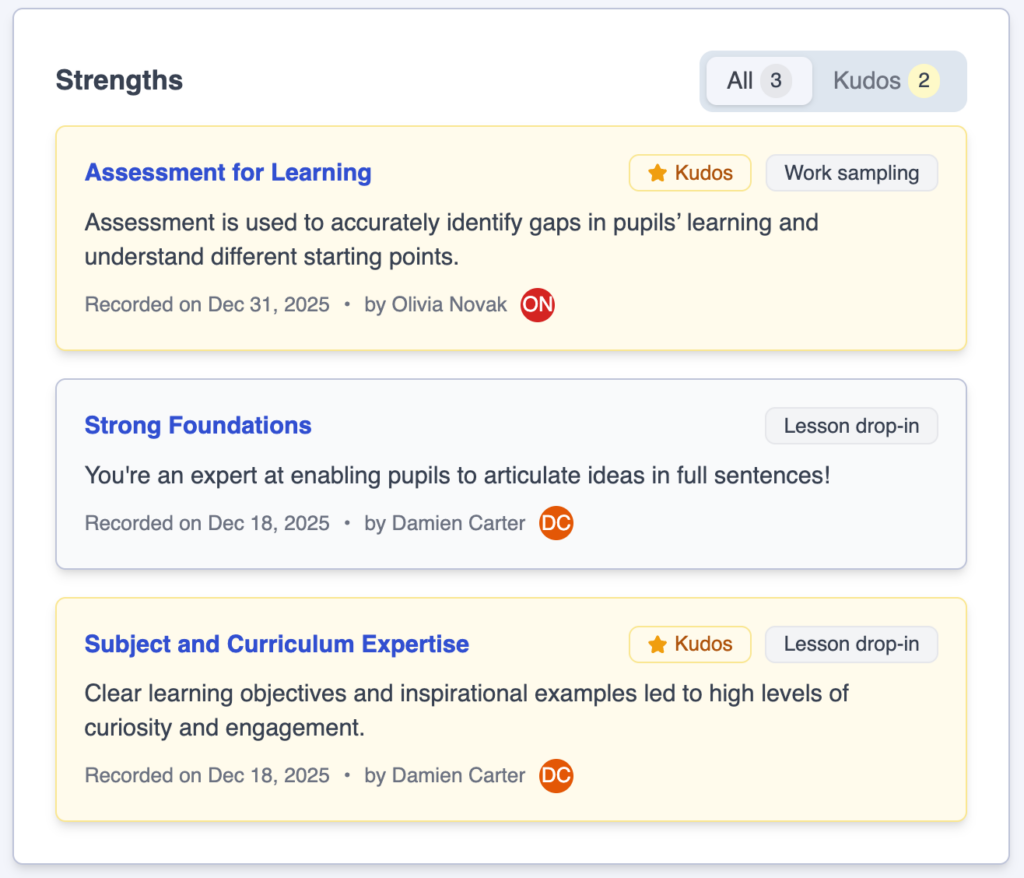The height and width of the screenshot is (878, 1024).
Task: Open the Subject and Curriculum Expertise strength
Action: tap(277, 645)
